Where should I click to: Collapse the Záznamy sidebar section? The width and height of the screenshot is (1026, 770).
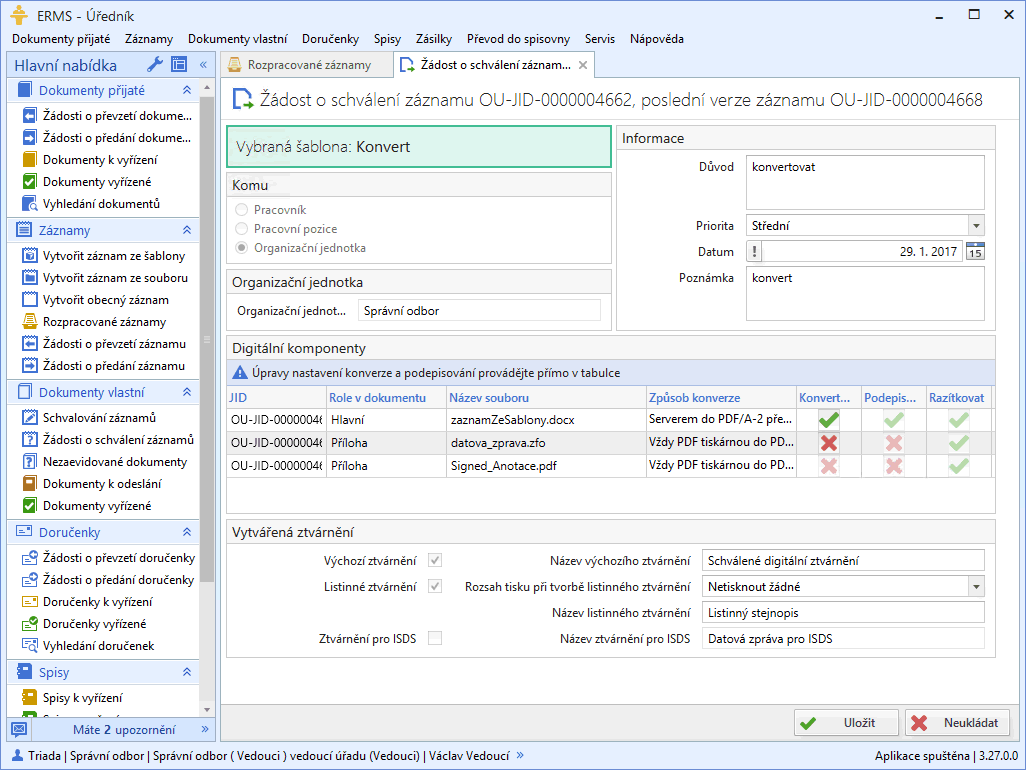186,230
